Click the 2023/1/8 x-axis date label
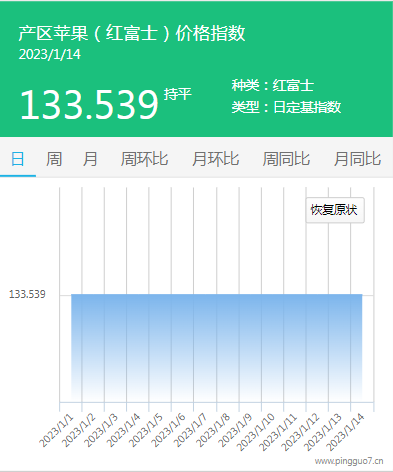The height and width of the screenshot is (472, 393). pyautogui.click(x=213, y=430)
